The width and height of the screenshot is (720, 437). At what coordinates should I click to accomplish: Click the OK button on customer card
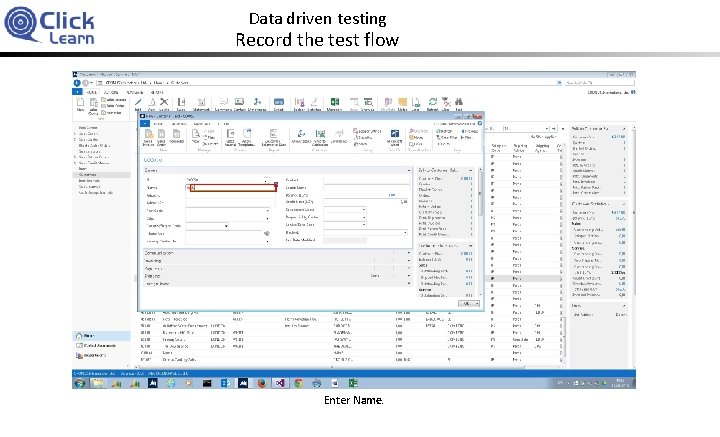465,302
